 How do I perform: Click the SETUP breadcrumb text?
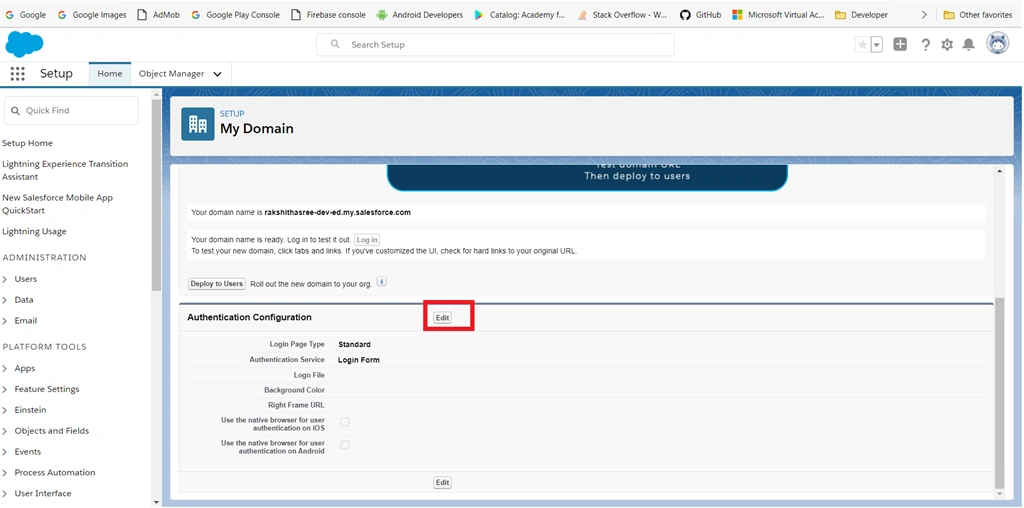(x=232, y=114)
